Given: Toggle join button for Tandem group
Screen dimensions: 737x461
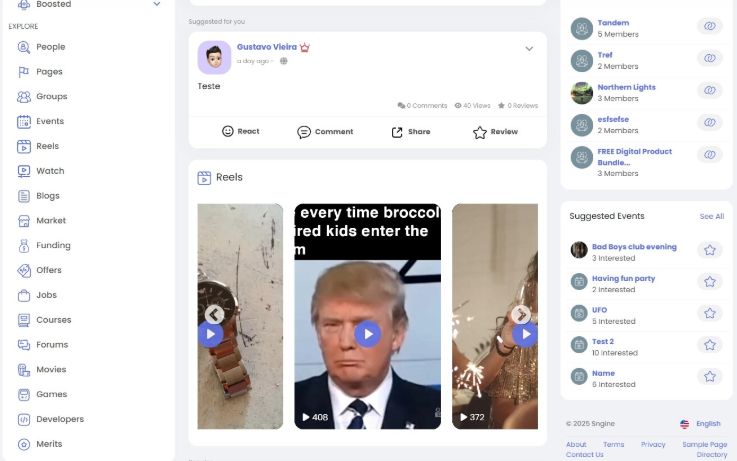Looking at the screenshot, I should coord(710,26).
